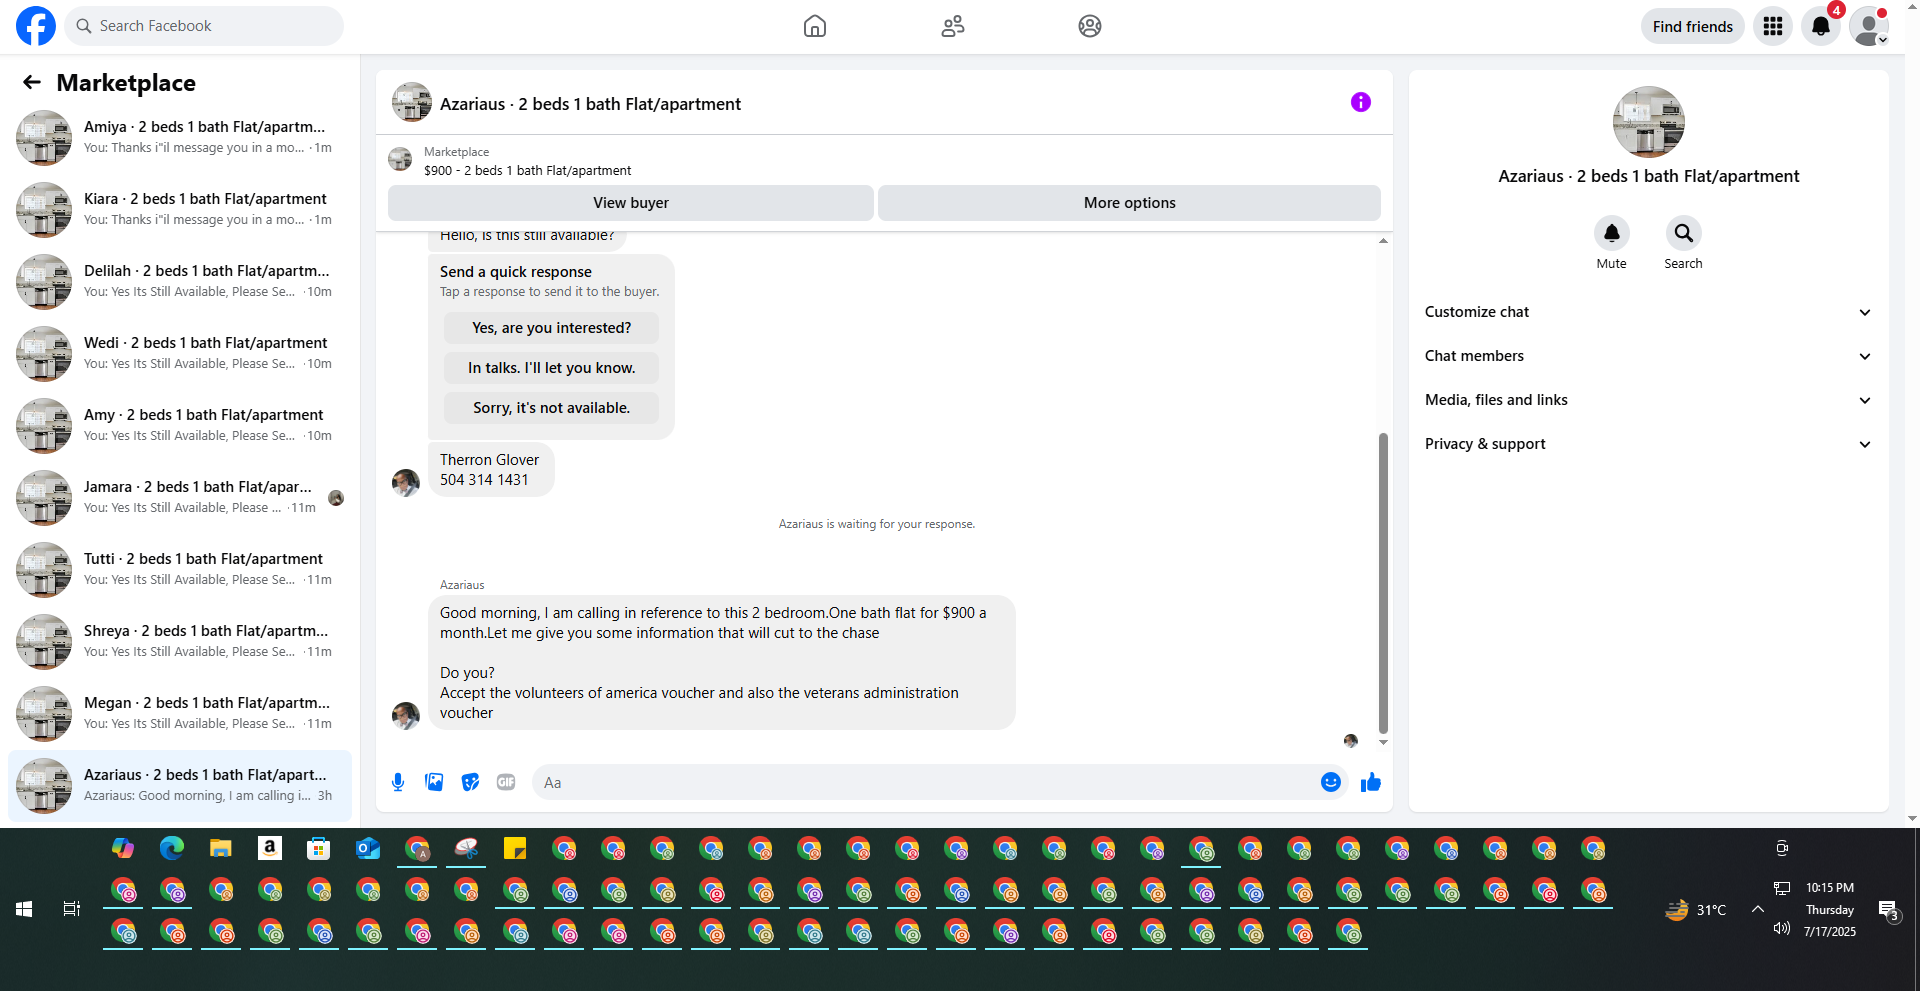Open the notifications bell with badge 4

(x=1821, y=26)
